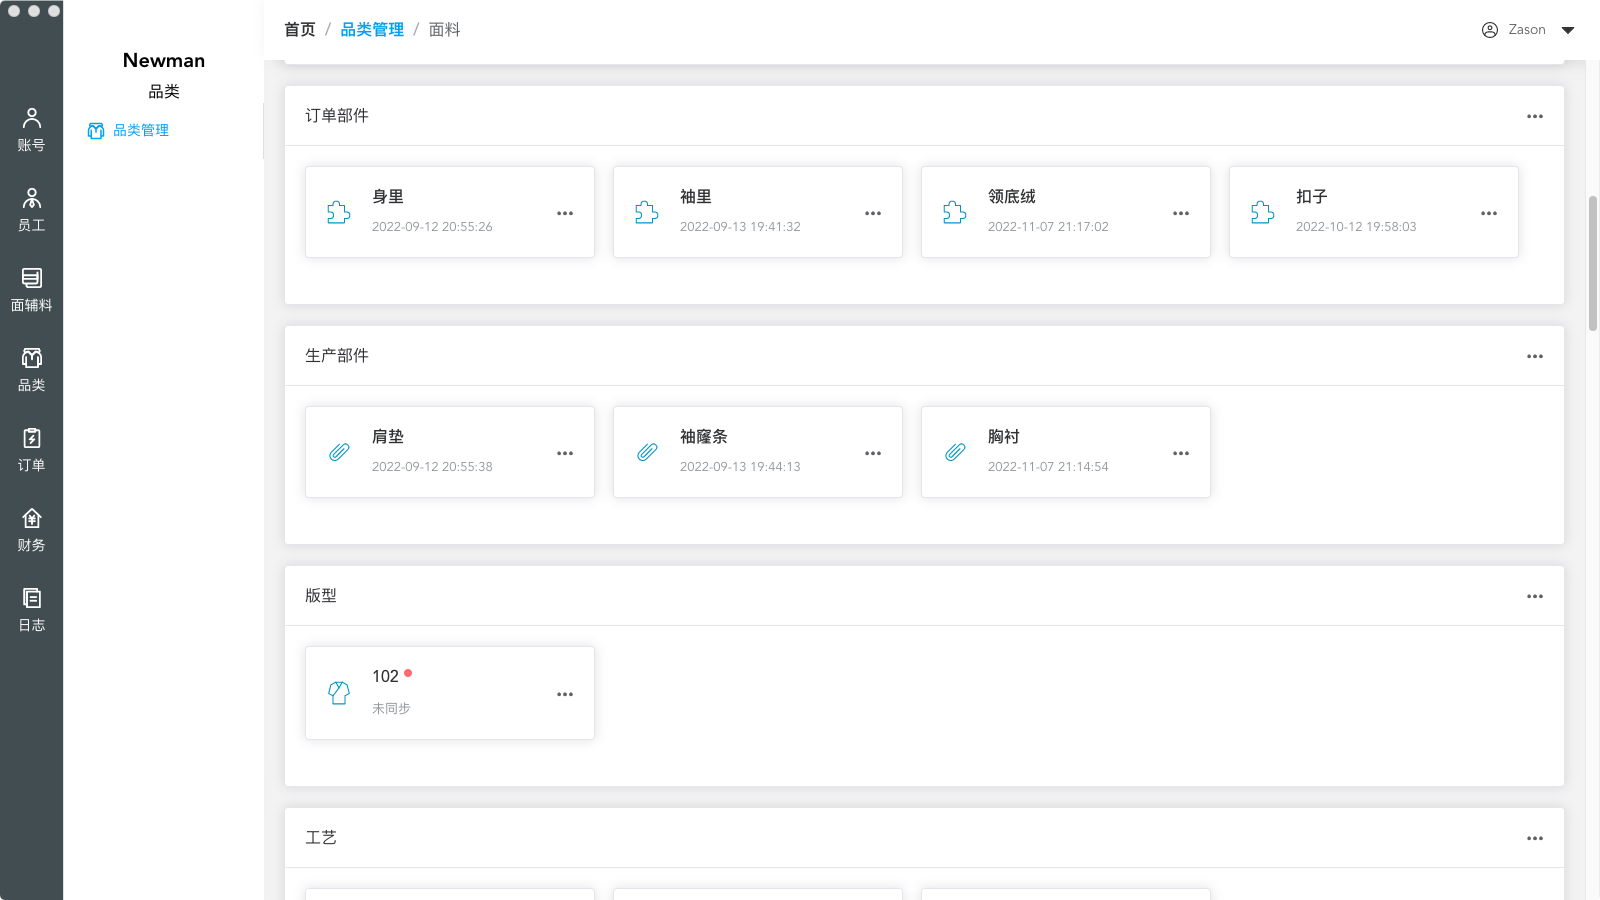Select the 胸衬 card title

click(x=1004, y=437)
